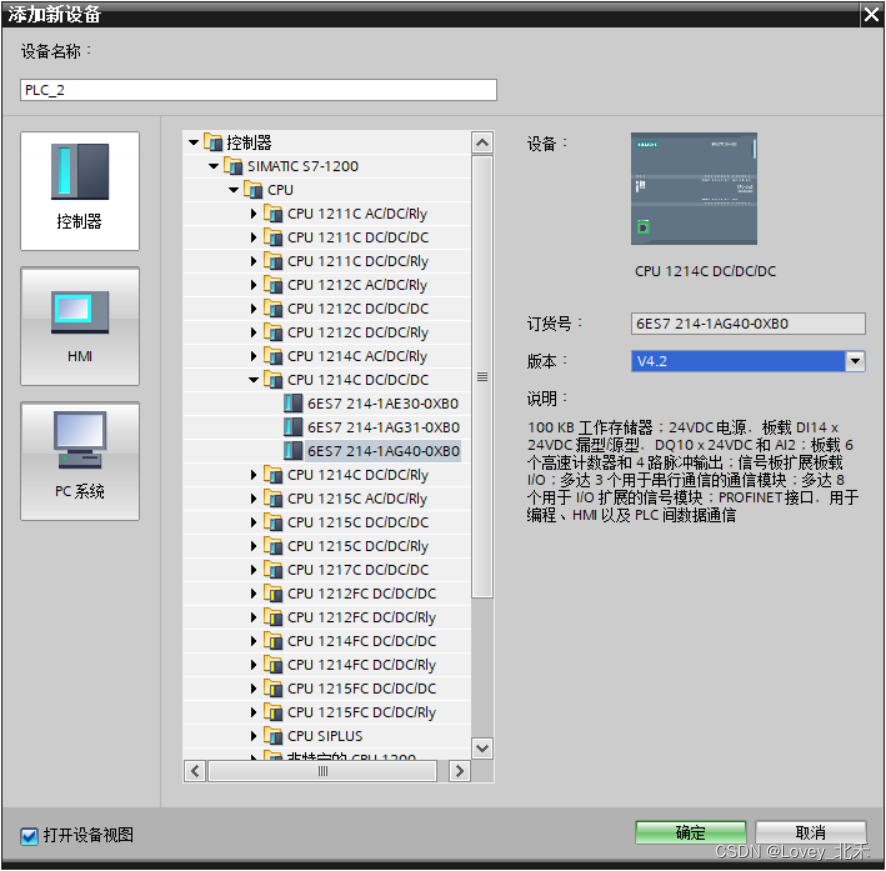Expand the CPU 1214C DC/DC/Rly node
This screenshot has width=886, height=871.
(254, 475)
